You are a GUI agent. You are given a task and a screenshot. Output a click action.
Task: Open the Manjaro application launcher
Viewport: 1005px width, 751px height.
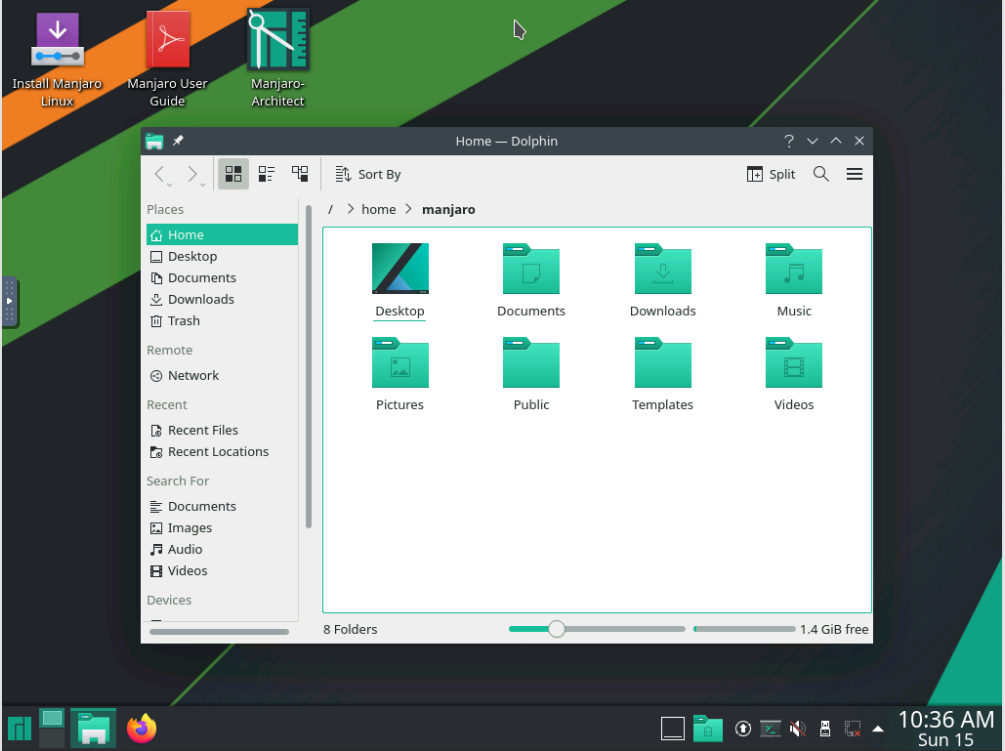pos(19,729)
